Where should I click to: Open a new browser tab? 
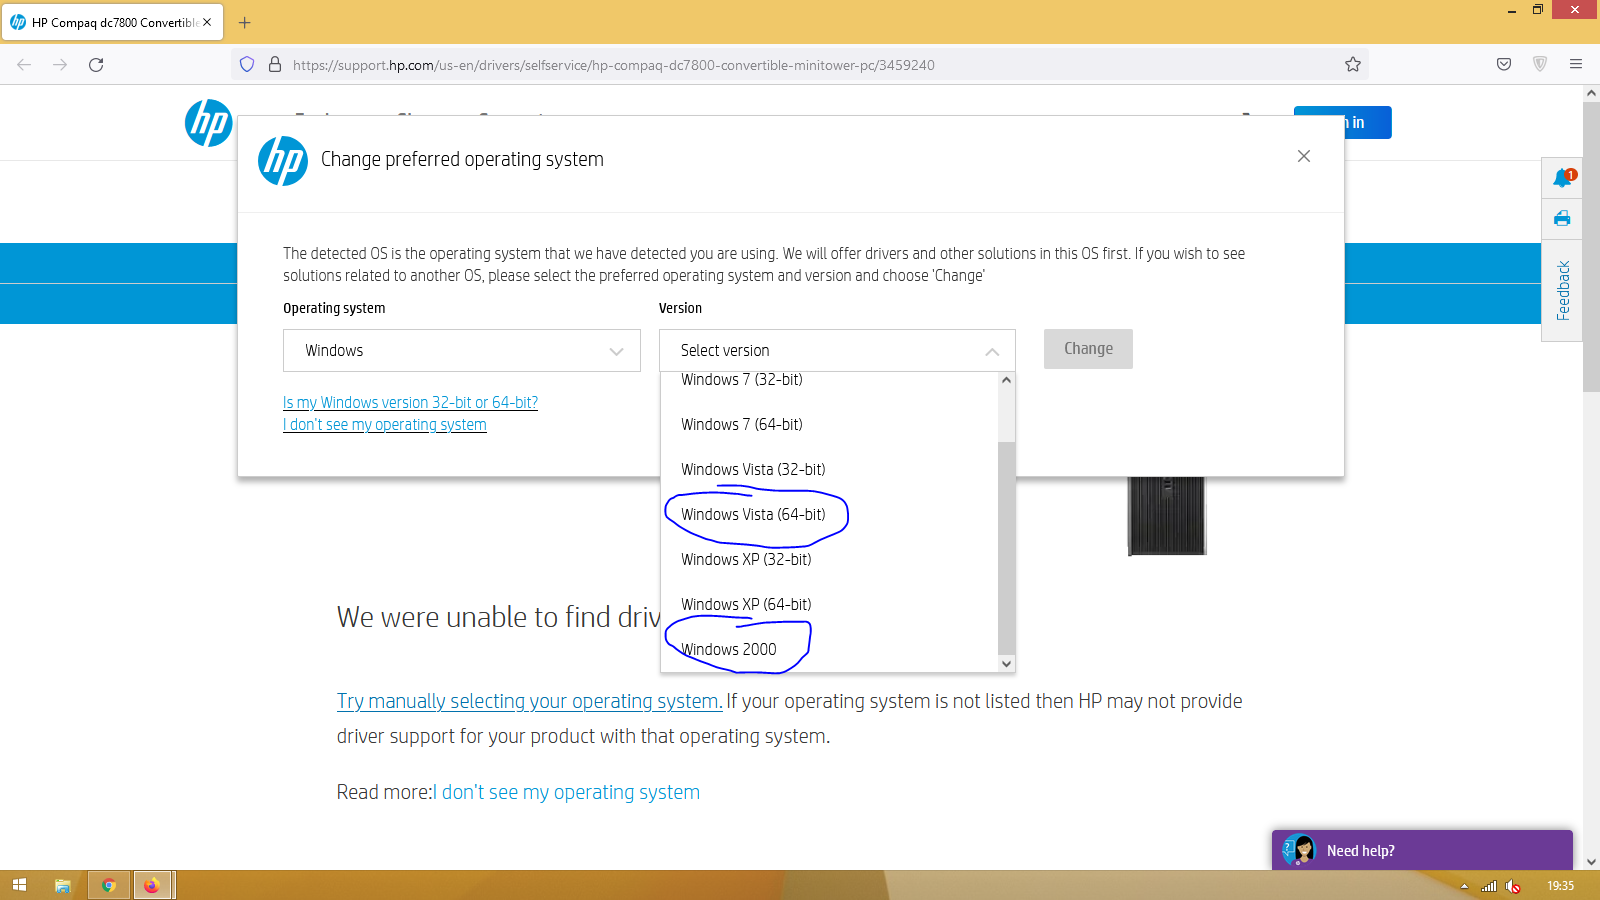[245, 22]
